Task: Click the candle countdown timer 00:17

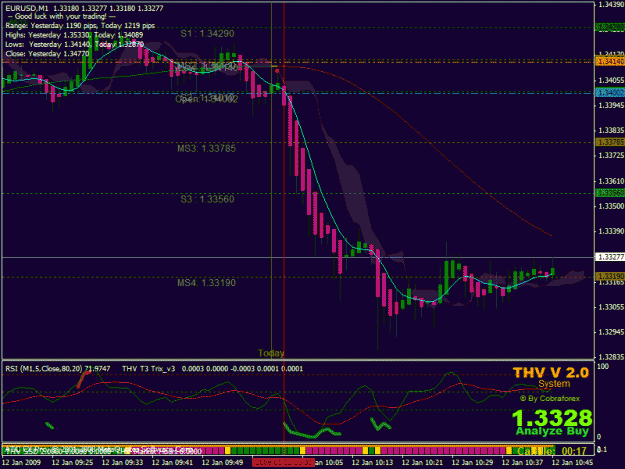Action: 574,451
